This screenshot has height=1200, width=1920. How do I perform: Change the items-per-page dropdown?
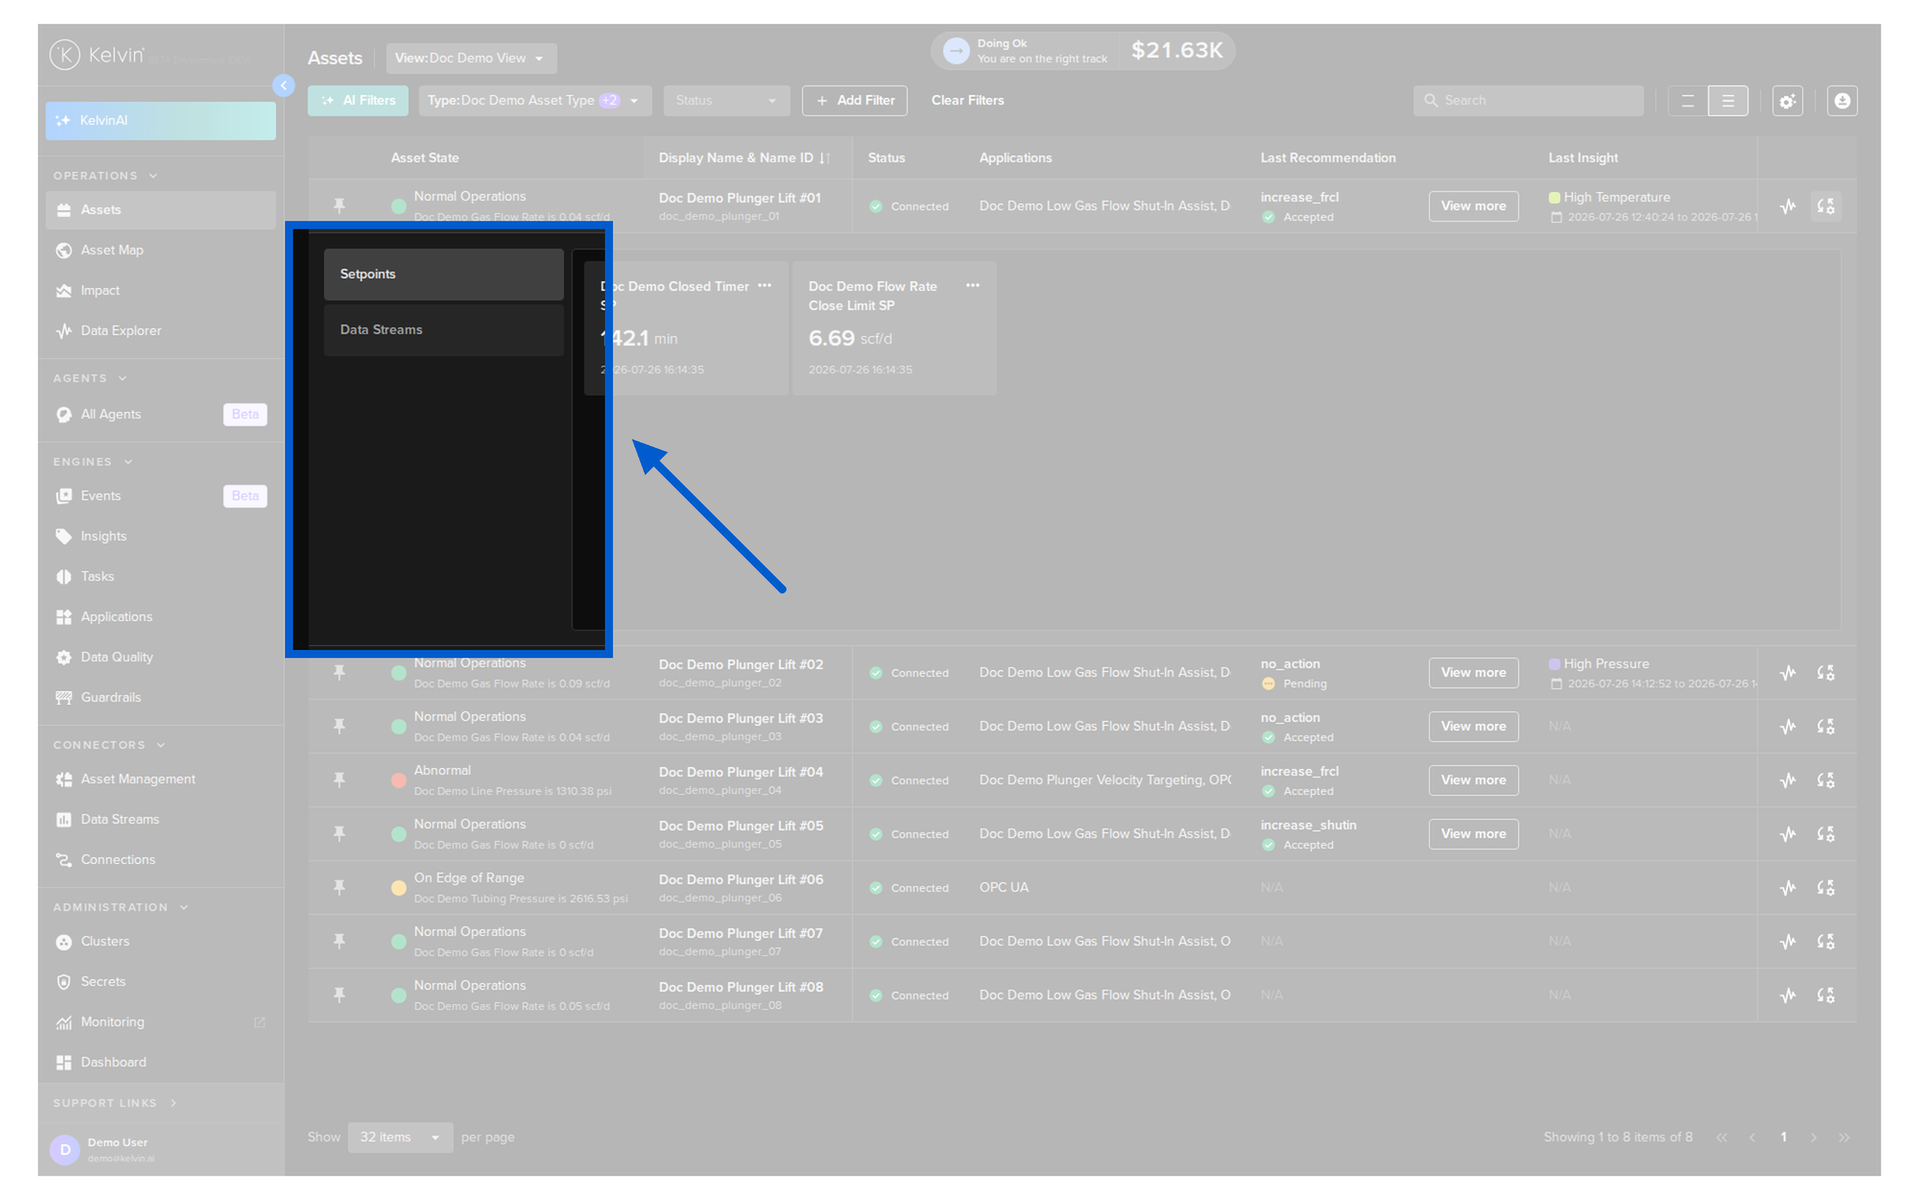[x=400, y=1137]
